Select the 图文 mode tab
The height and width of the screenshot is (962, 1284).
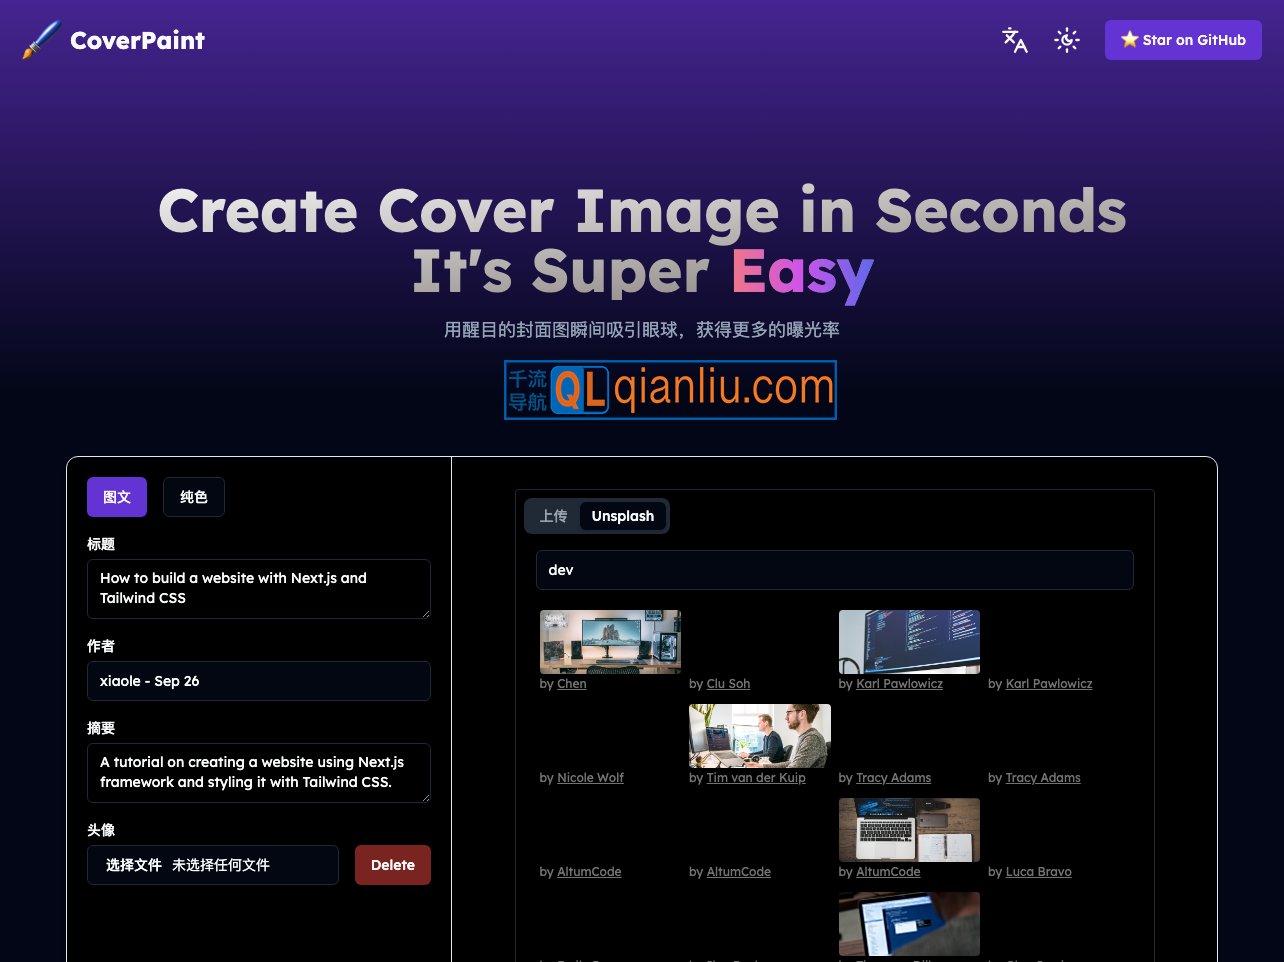(x=117, y=497)
